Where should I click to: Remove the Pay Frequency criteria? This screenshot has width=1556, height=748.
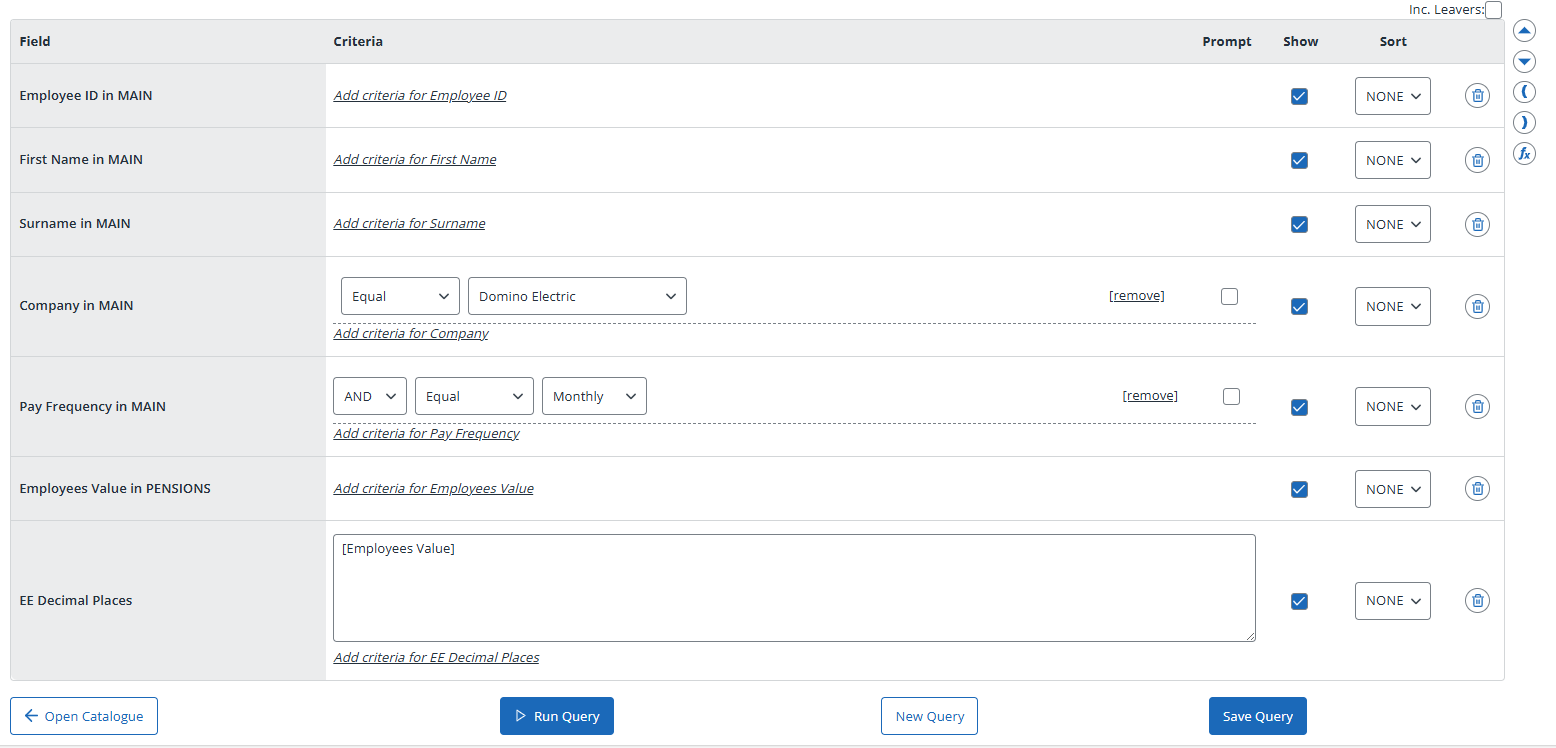pos(1150,396)
